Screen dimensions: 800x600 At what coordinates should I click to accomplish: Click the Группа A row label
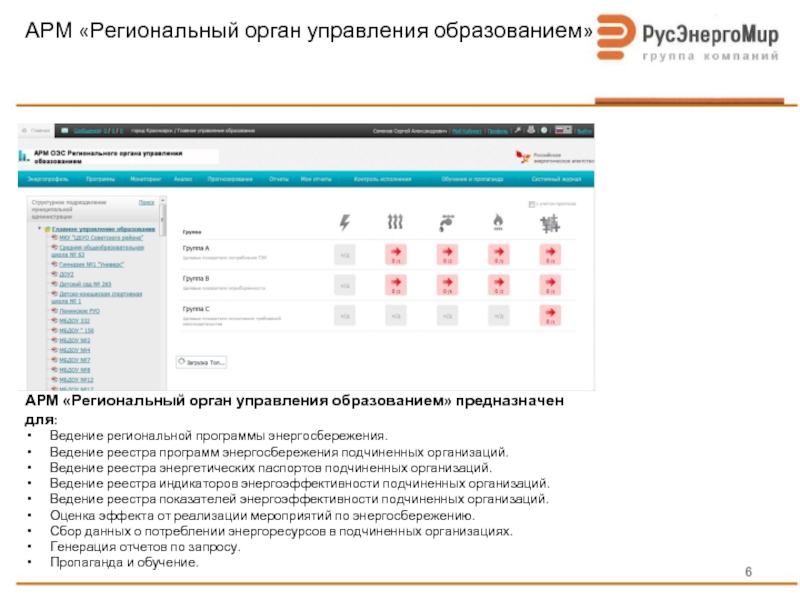coord(196,248)
